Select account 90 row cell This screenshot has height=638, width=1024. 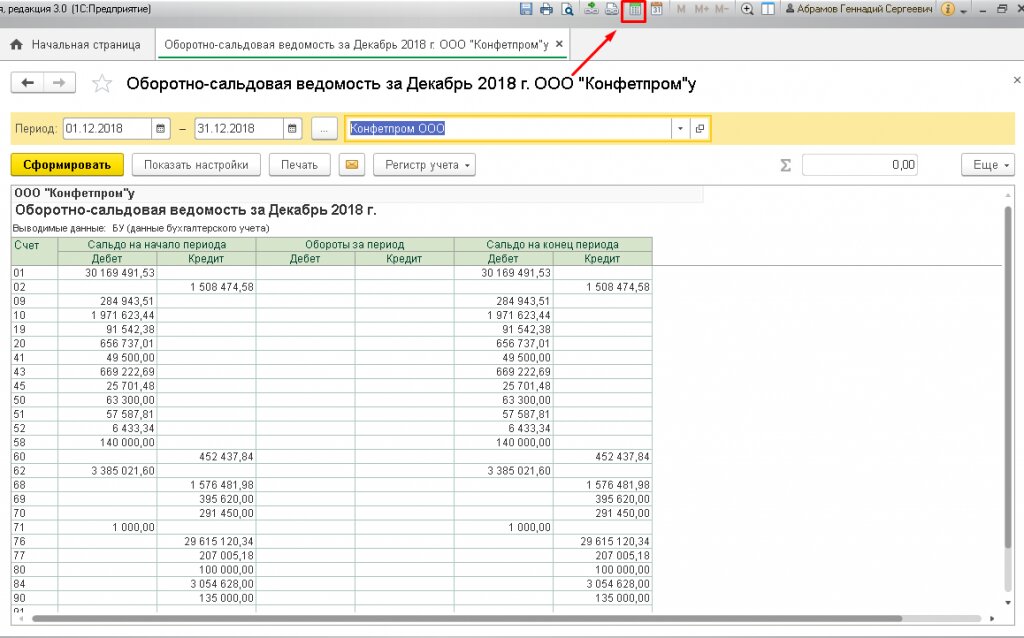tap(34, 598)
